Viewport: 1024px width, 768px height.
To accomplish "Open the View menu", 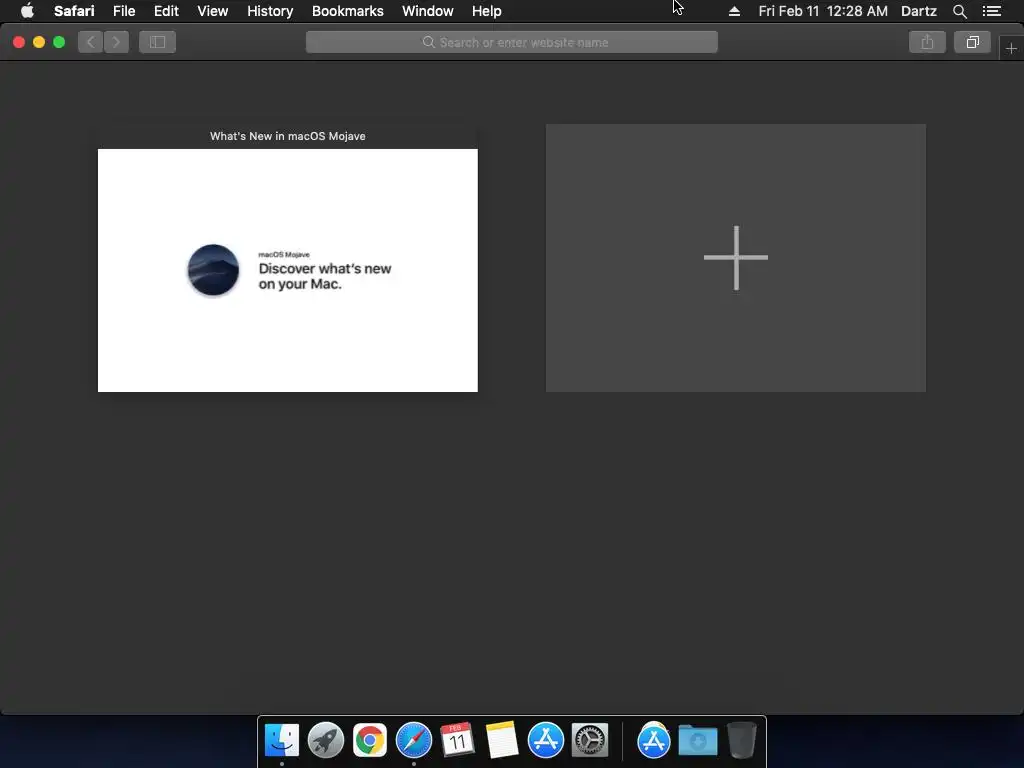I will tap(212, 11).
